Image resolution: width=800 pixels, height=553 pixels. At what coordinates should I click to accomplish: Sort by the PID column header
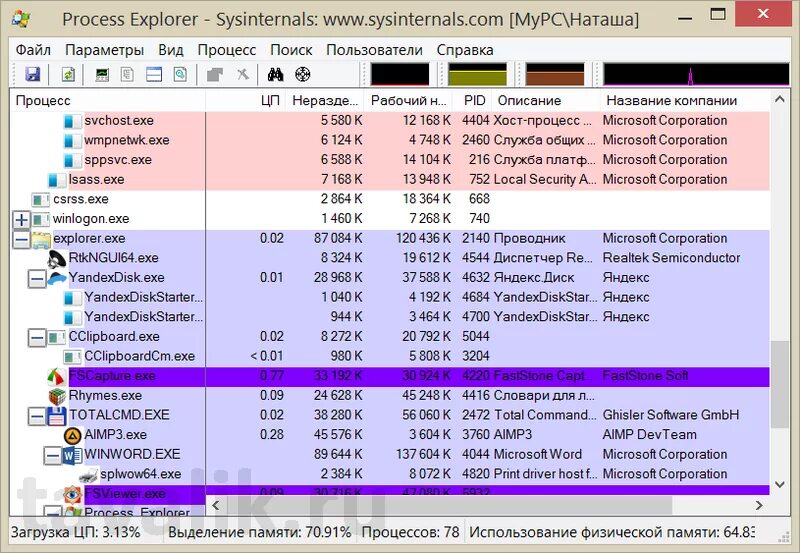click(472, 100)
